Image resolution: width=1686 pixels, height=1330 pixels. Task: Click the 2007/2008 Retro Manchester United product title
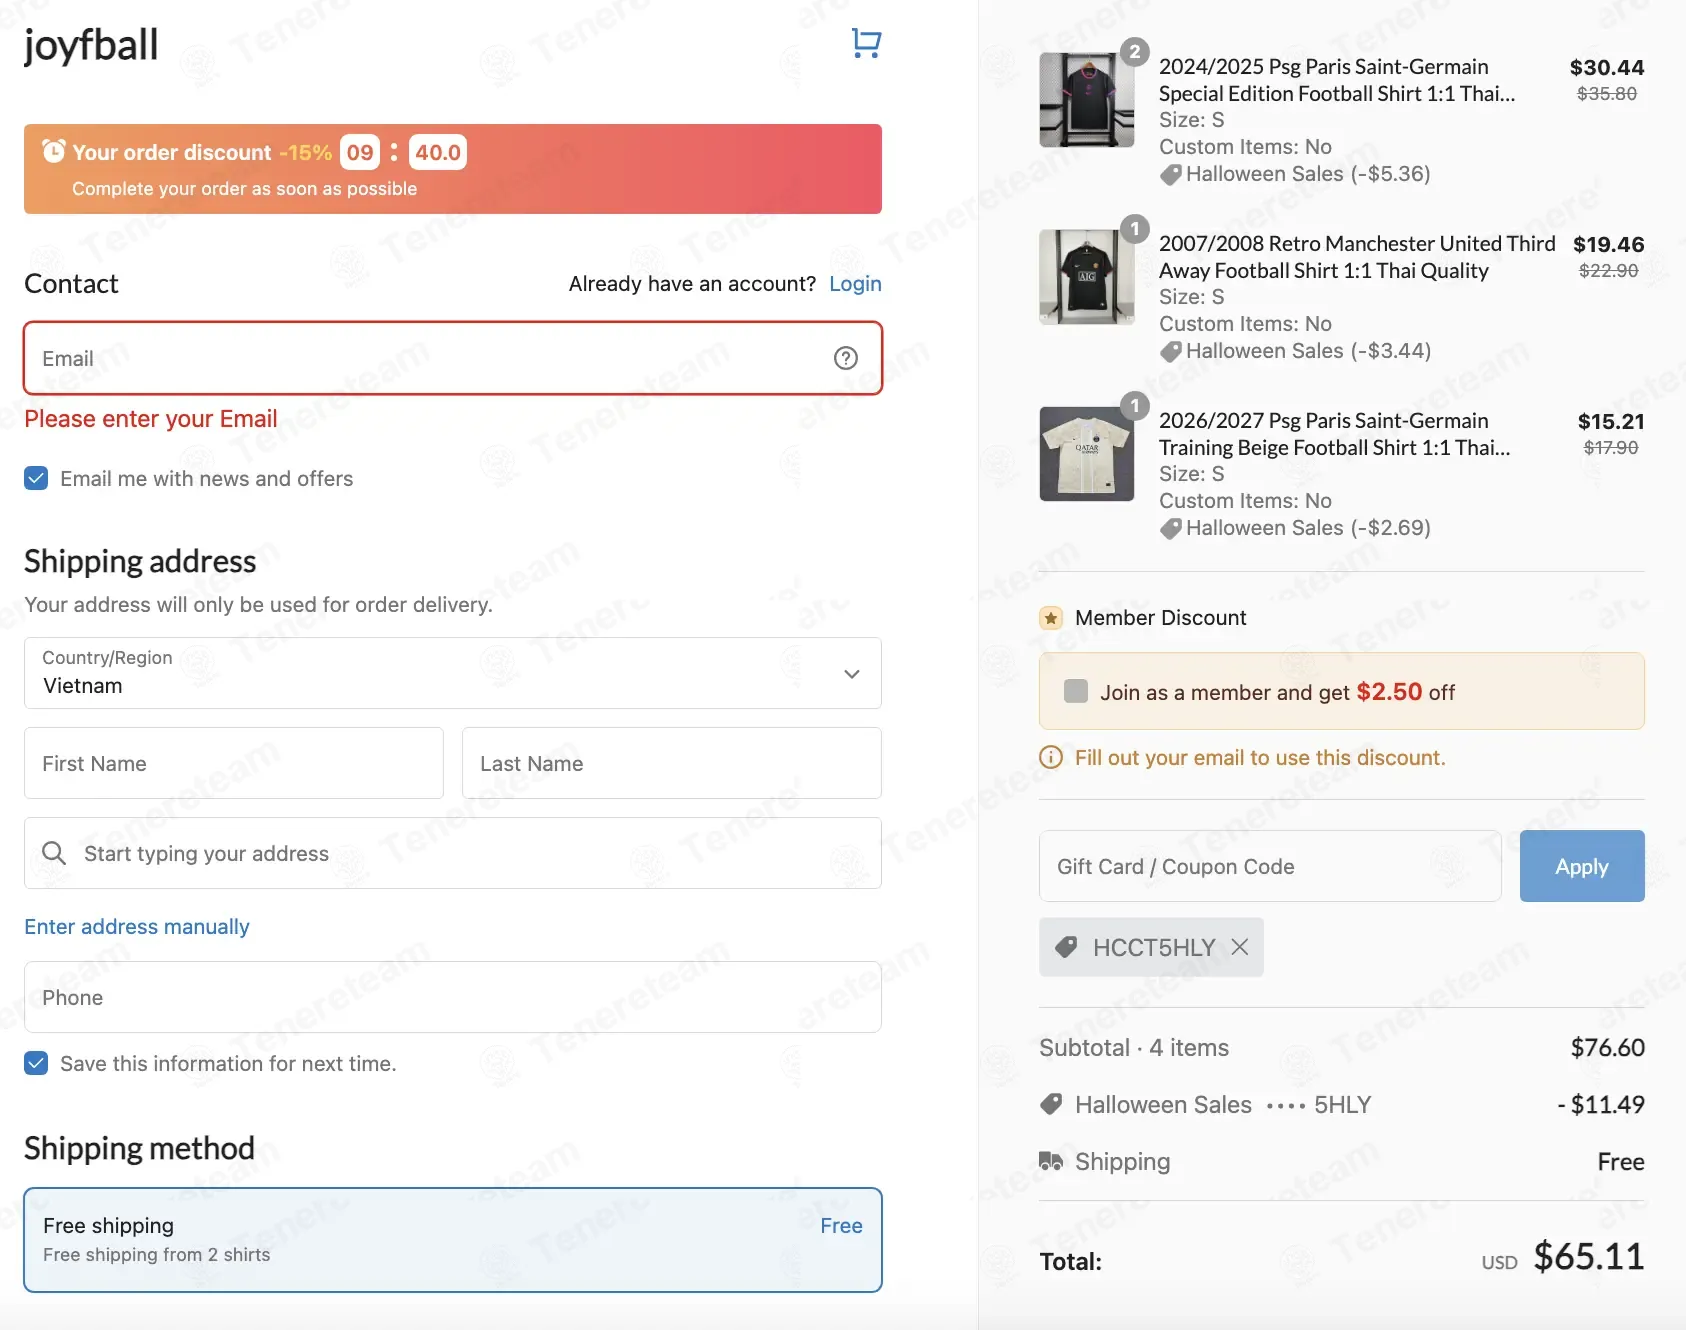(1357, 257)
